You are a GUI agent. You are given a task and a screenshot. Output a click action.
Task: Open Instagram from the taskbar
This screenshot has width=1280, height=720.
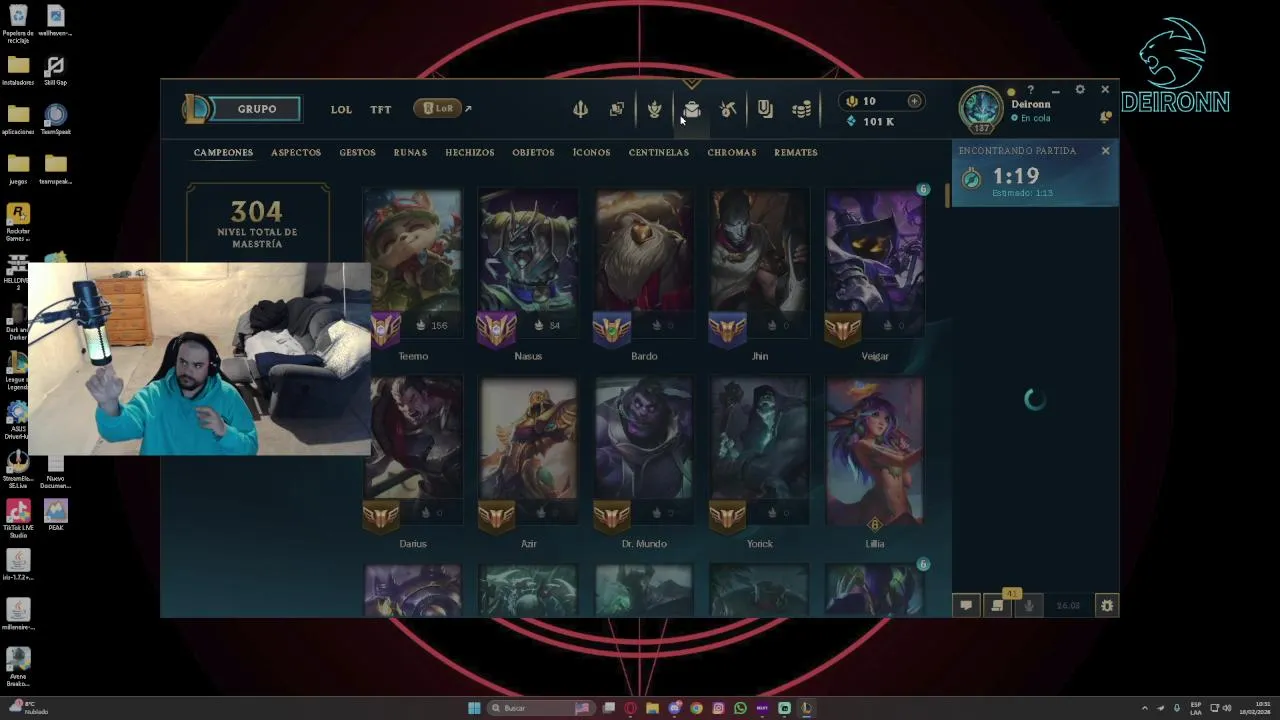718,708
